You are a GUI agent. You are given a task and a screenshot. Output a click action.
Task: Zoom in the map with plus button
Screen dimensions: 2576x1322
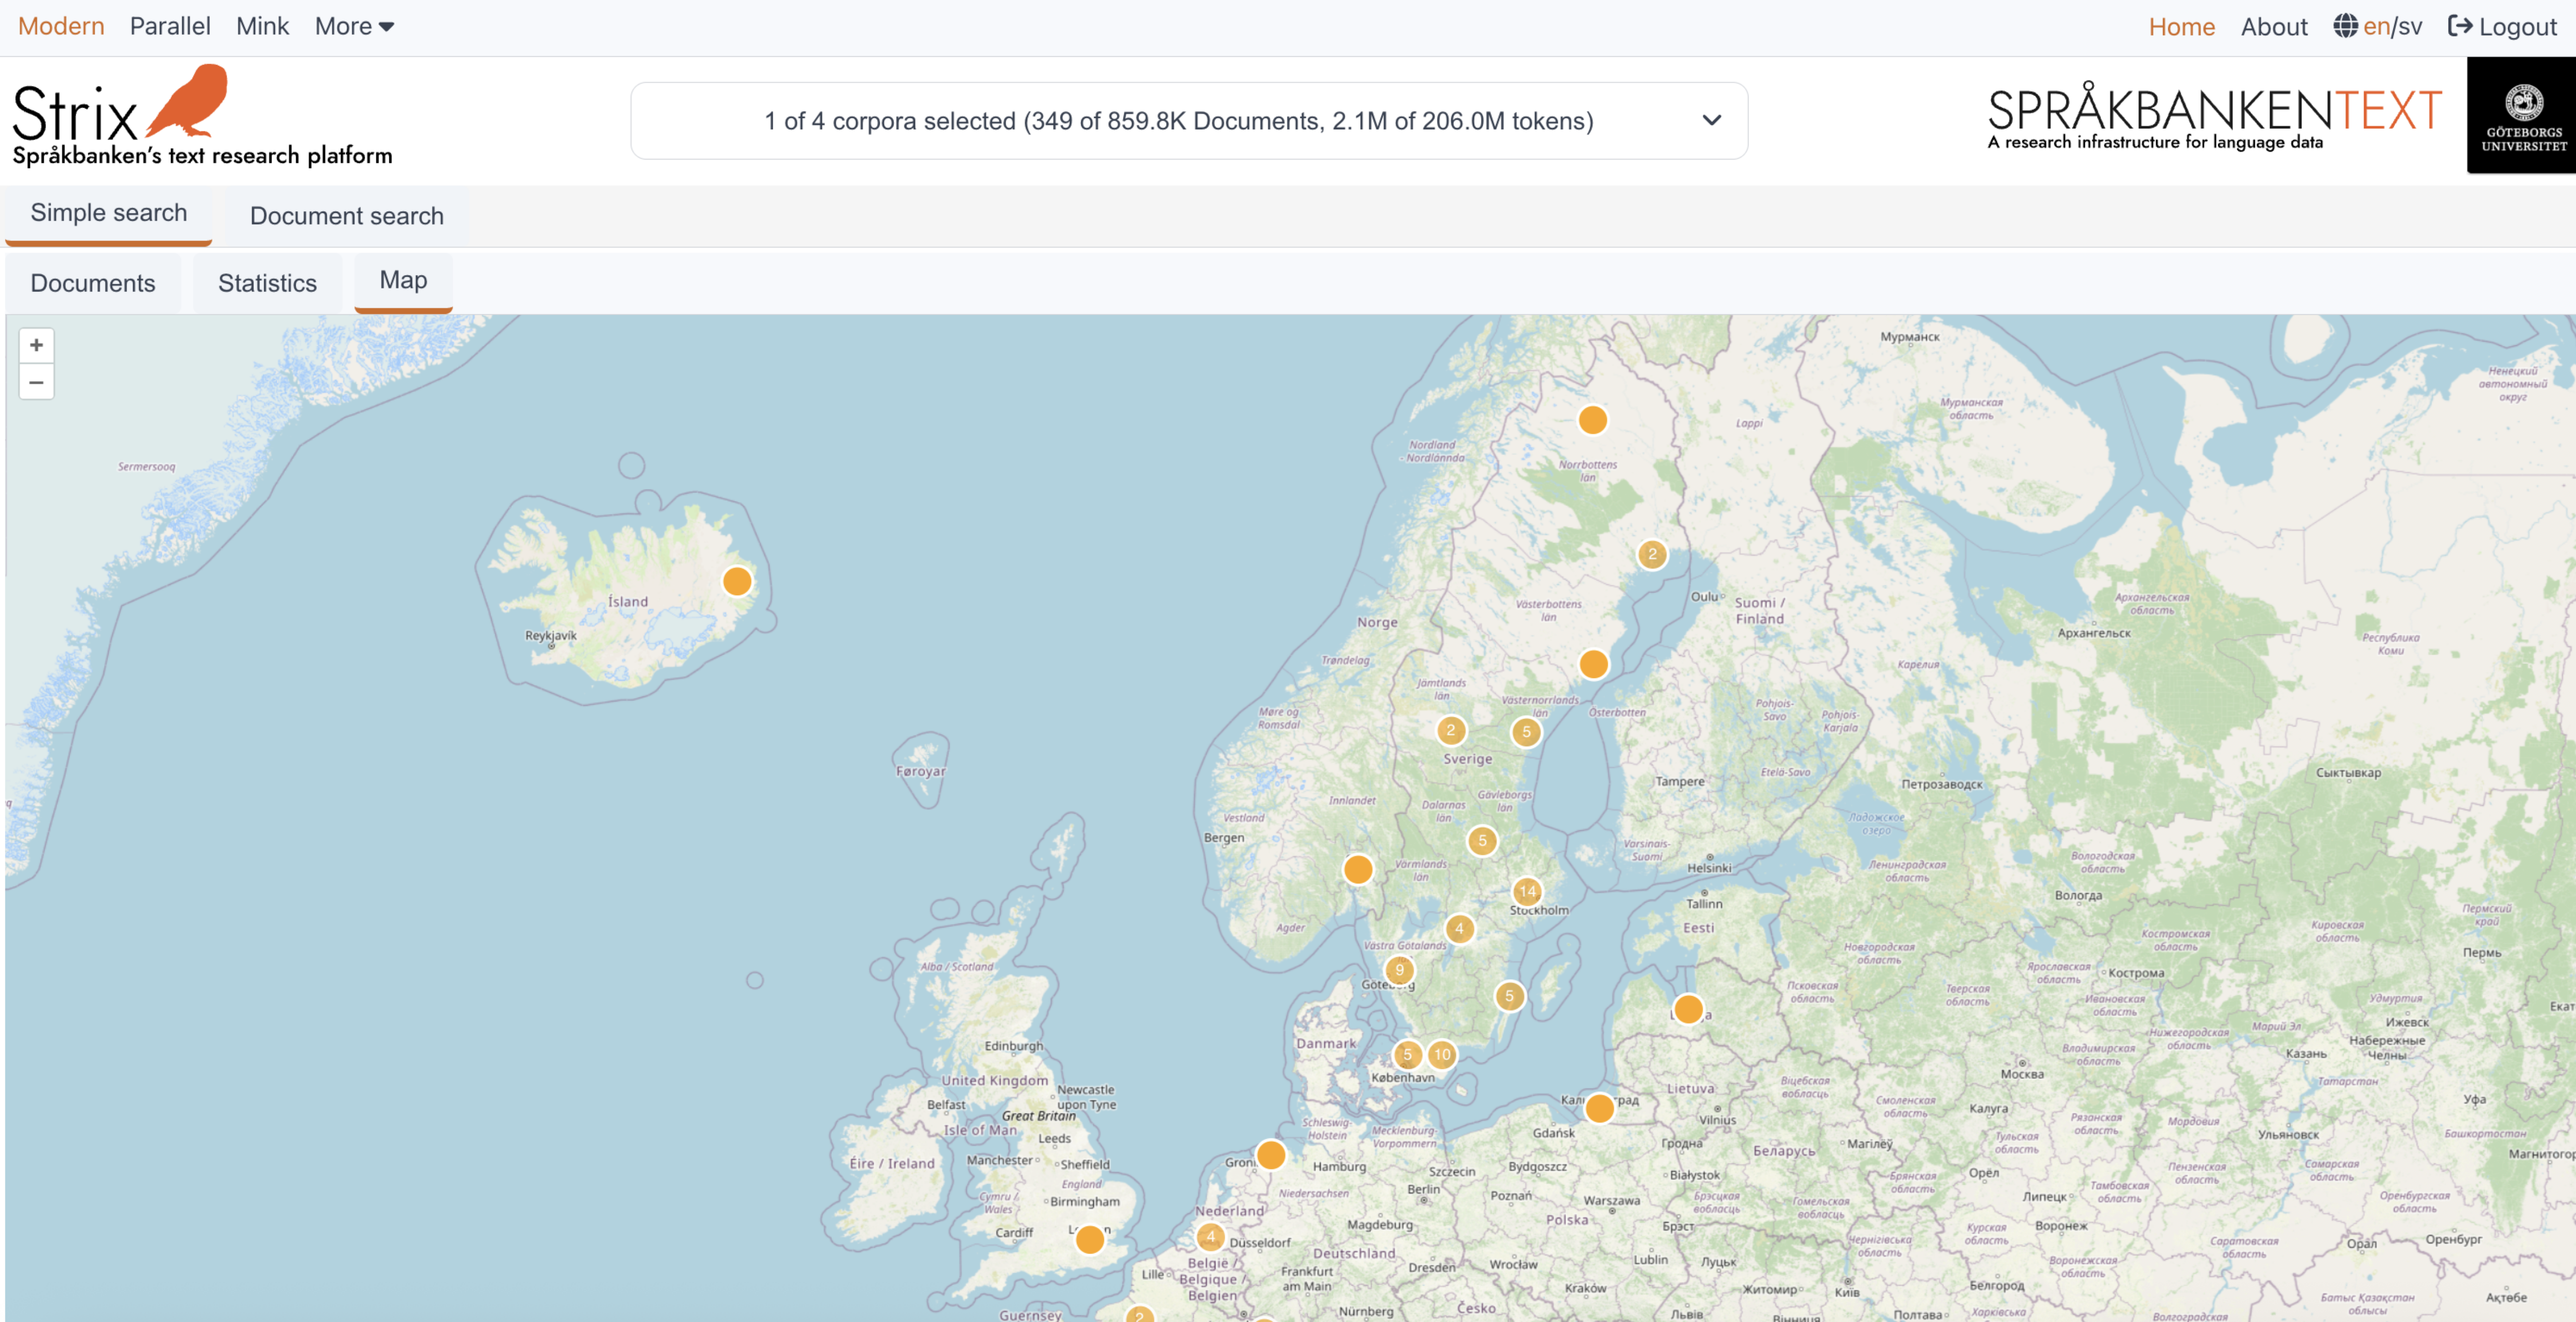(36, 345)
